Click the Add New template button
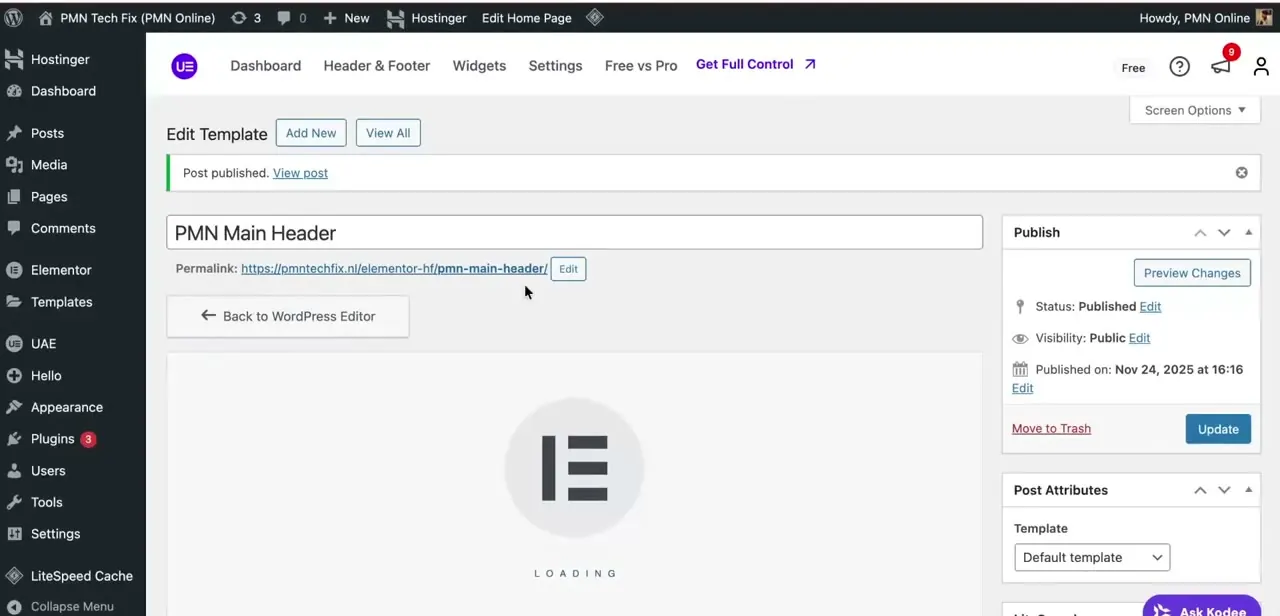Viewport: 1280px width, 616px height. (311, 133)
